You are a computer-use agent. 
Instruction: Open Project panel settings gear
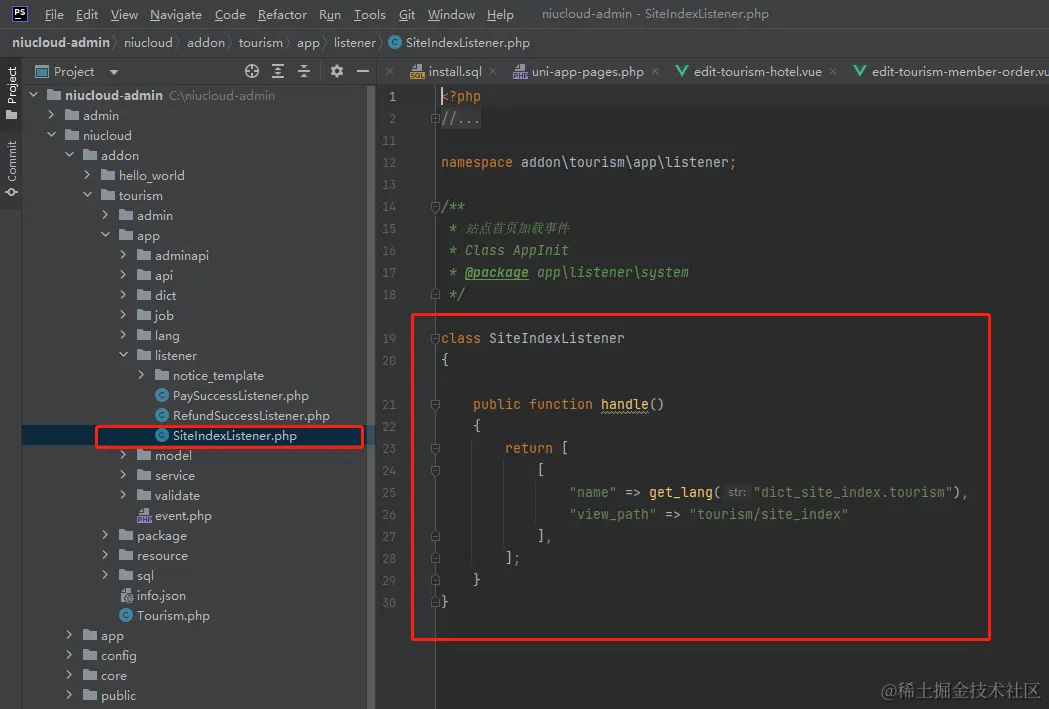(337, 71)
